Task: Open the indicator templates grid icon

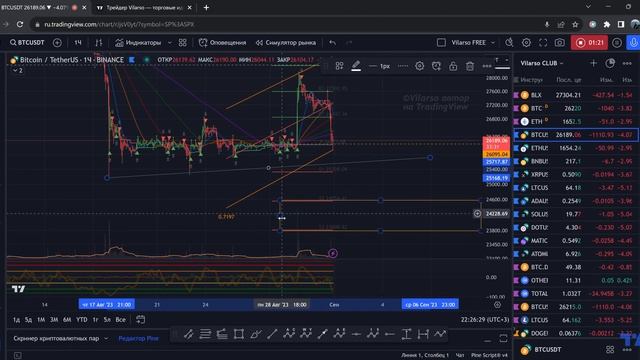Action: (182, 42)
